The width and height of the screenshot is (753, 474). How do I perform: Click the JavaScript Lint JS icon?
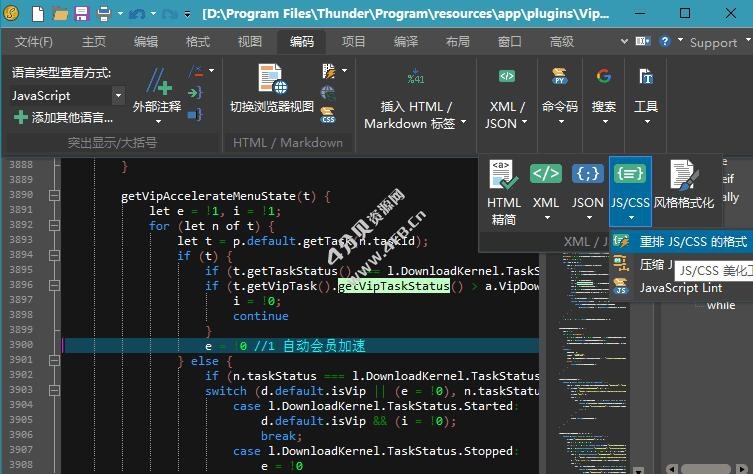click(x=621, y=287)
